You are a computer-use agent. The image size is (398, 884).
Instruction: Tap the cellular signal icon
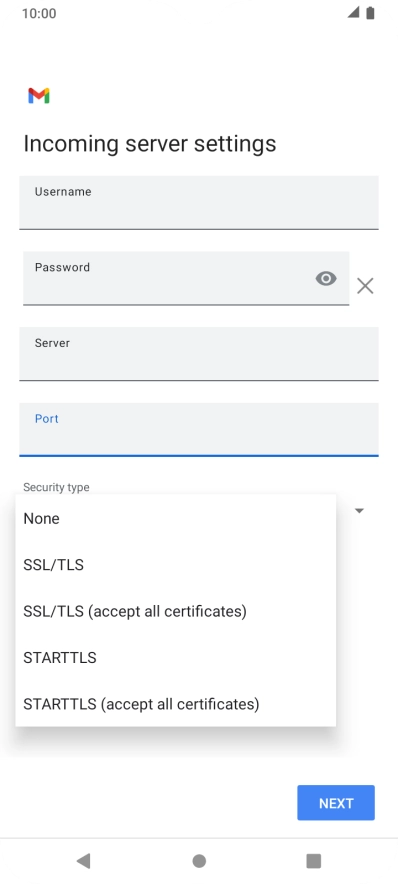pyautogui.click(x=353, y=12)
